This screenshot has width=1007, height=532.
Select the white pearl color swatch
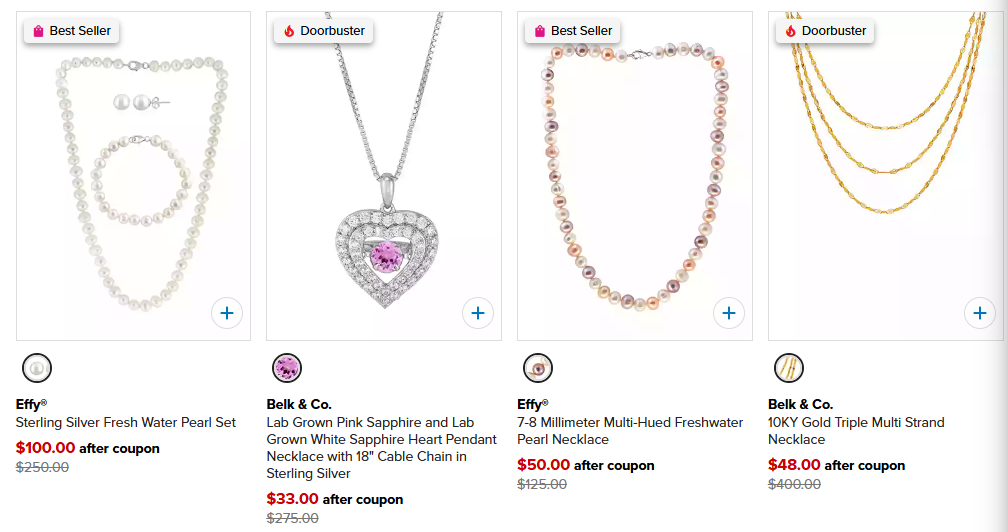click(37, 368)
